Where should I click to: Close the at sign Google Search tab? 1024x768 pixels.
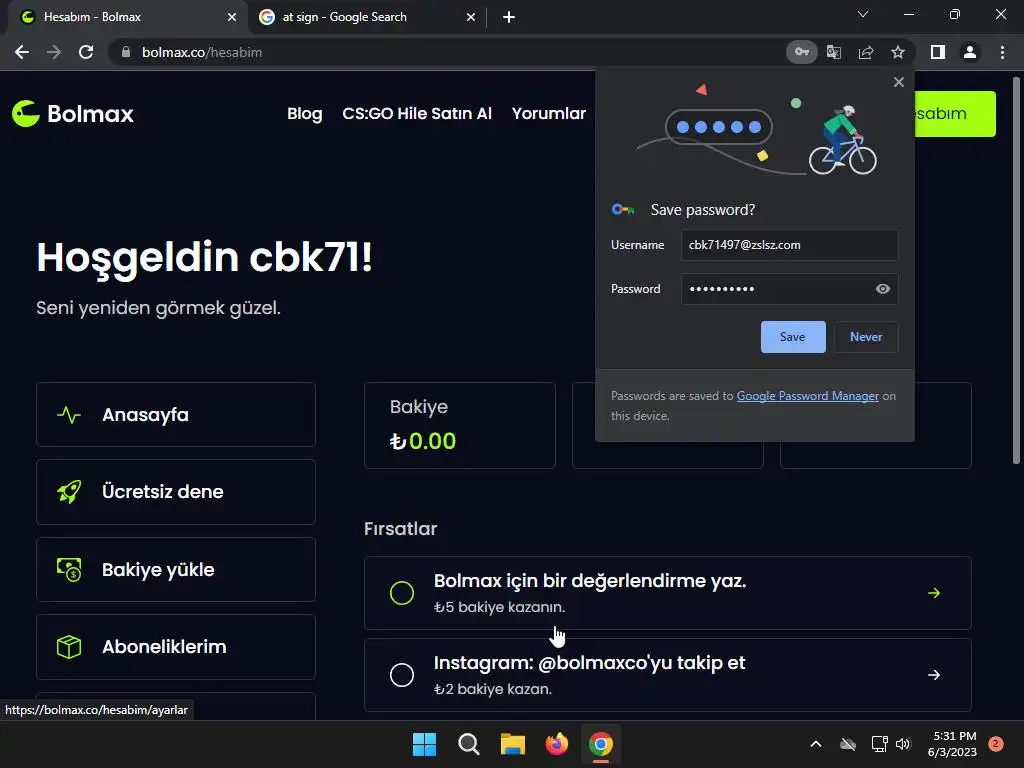(471, 17)
